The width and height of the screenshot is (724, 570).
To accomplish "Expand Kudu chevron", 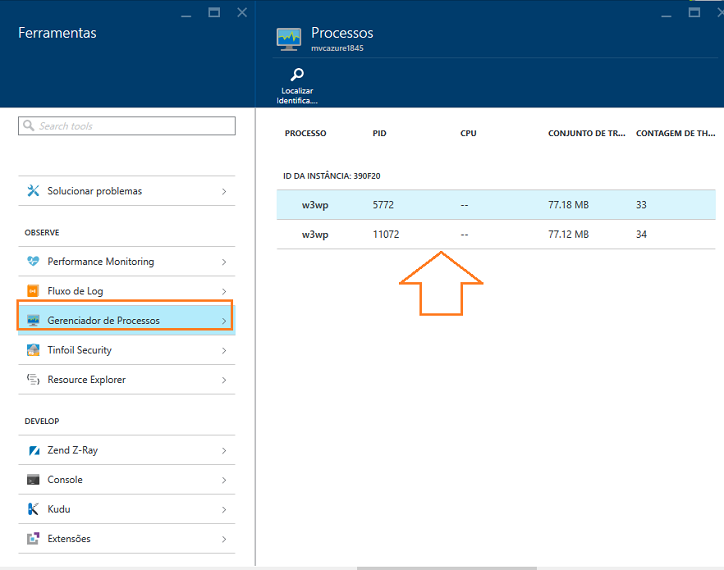I will click(224, 509).
